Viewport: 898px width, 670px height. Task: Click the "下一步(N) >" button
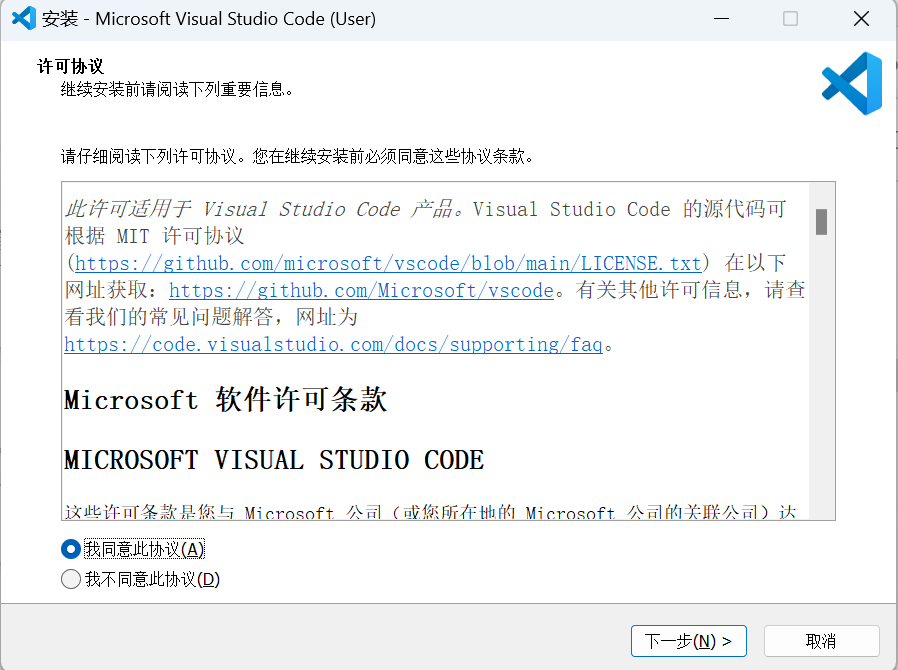[x=688, y=641]
